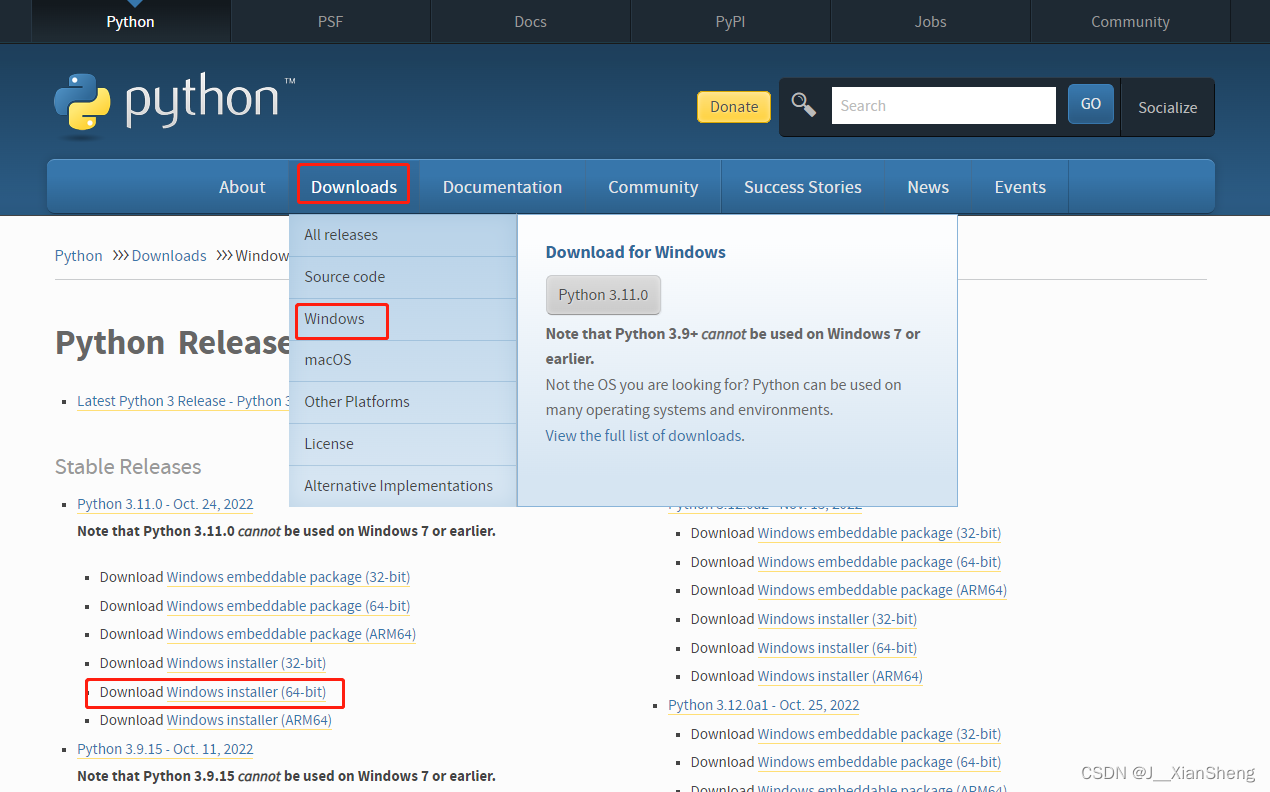Choose License from Downloads dropdown
This screenshot has height=792, width=1270.
click(x=403, y=444)
